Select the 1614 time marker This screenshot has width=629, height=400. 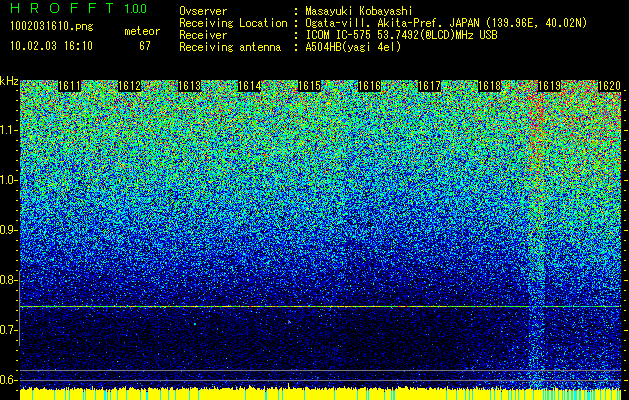250,86
